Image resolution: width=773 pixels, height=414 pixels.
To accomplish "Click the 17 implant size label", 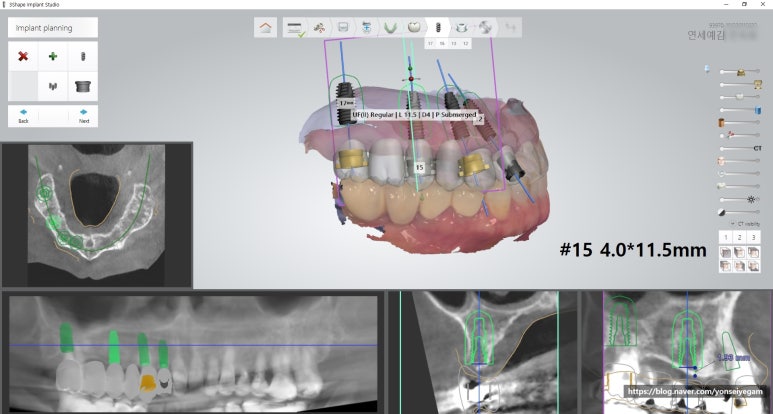I will pos(347,103).
